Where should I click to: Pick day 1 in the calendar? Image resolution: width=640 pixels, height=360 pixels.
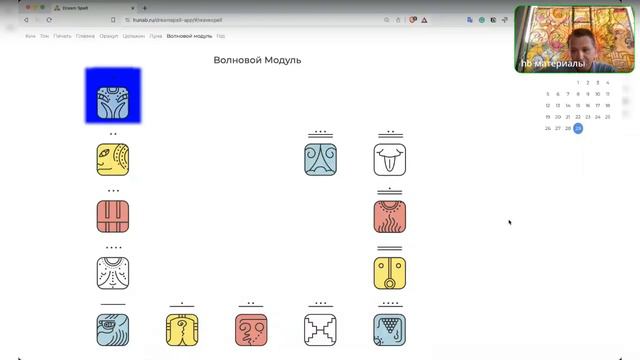click(578, 82)
